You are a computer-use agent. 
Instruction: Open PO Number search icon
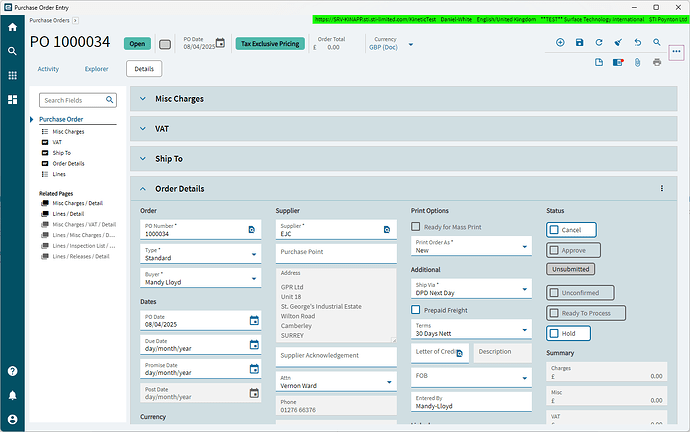click(252, 230)
